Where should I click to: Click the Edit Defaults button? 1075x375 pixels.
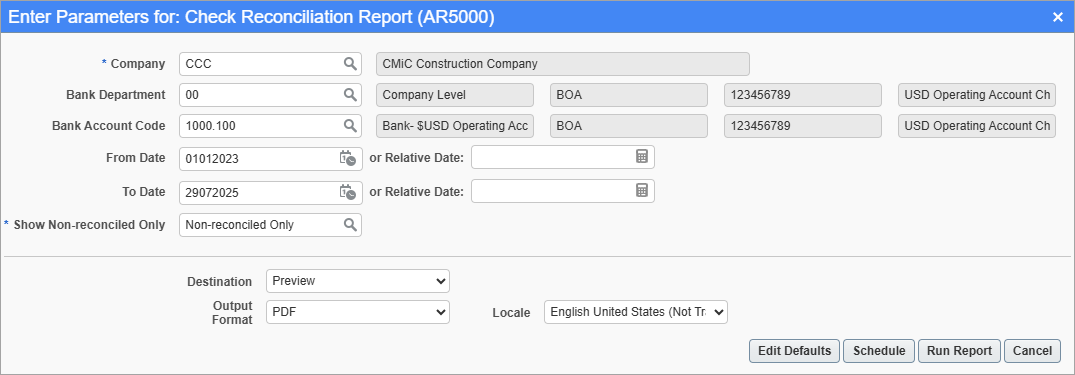point(795,351)
